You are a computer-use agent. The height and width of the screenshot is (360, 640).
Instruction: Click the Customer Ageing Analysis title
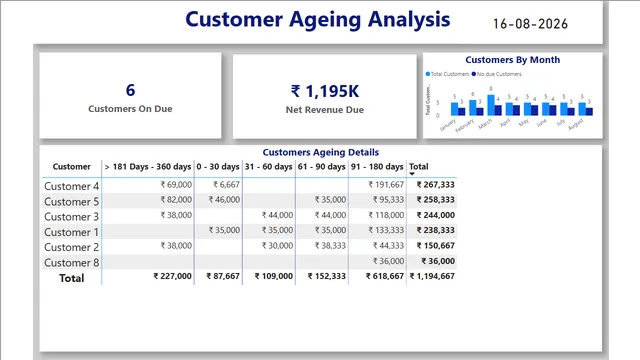[x=318, y=19]
